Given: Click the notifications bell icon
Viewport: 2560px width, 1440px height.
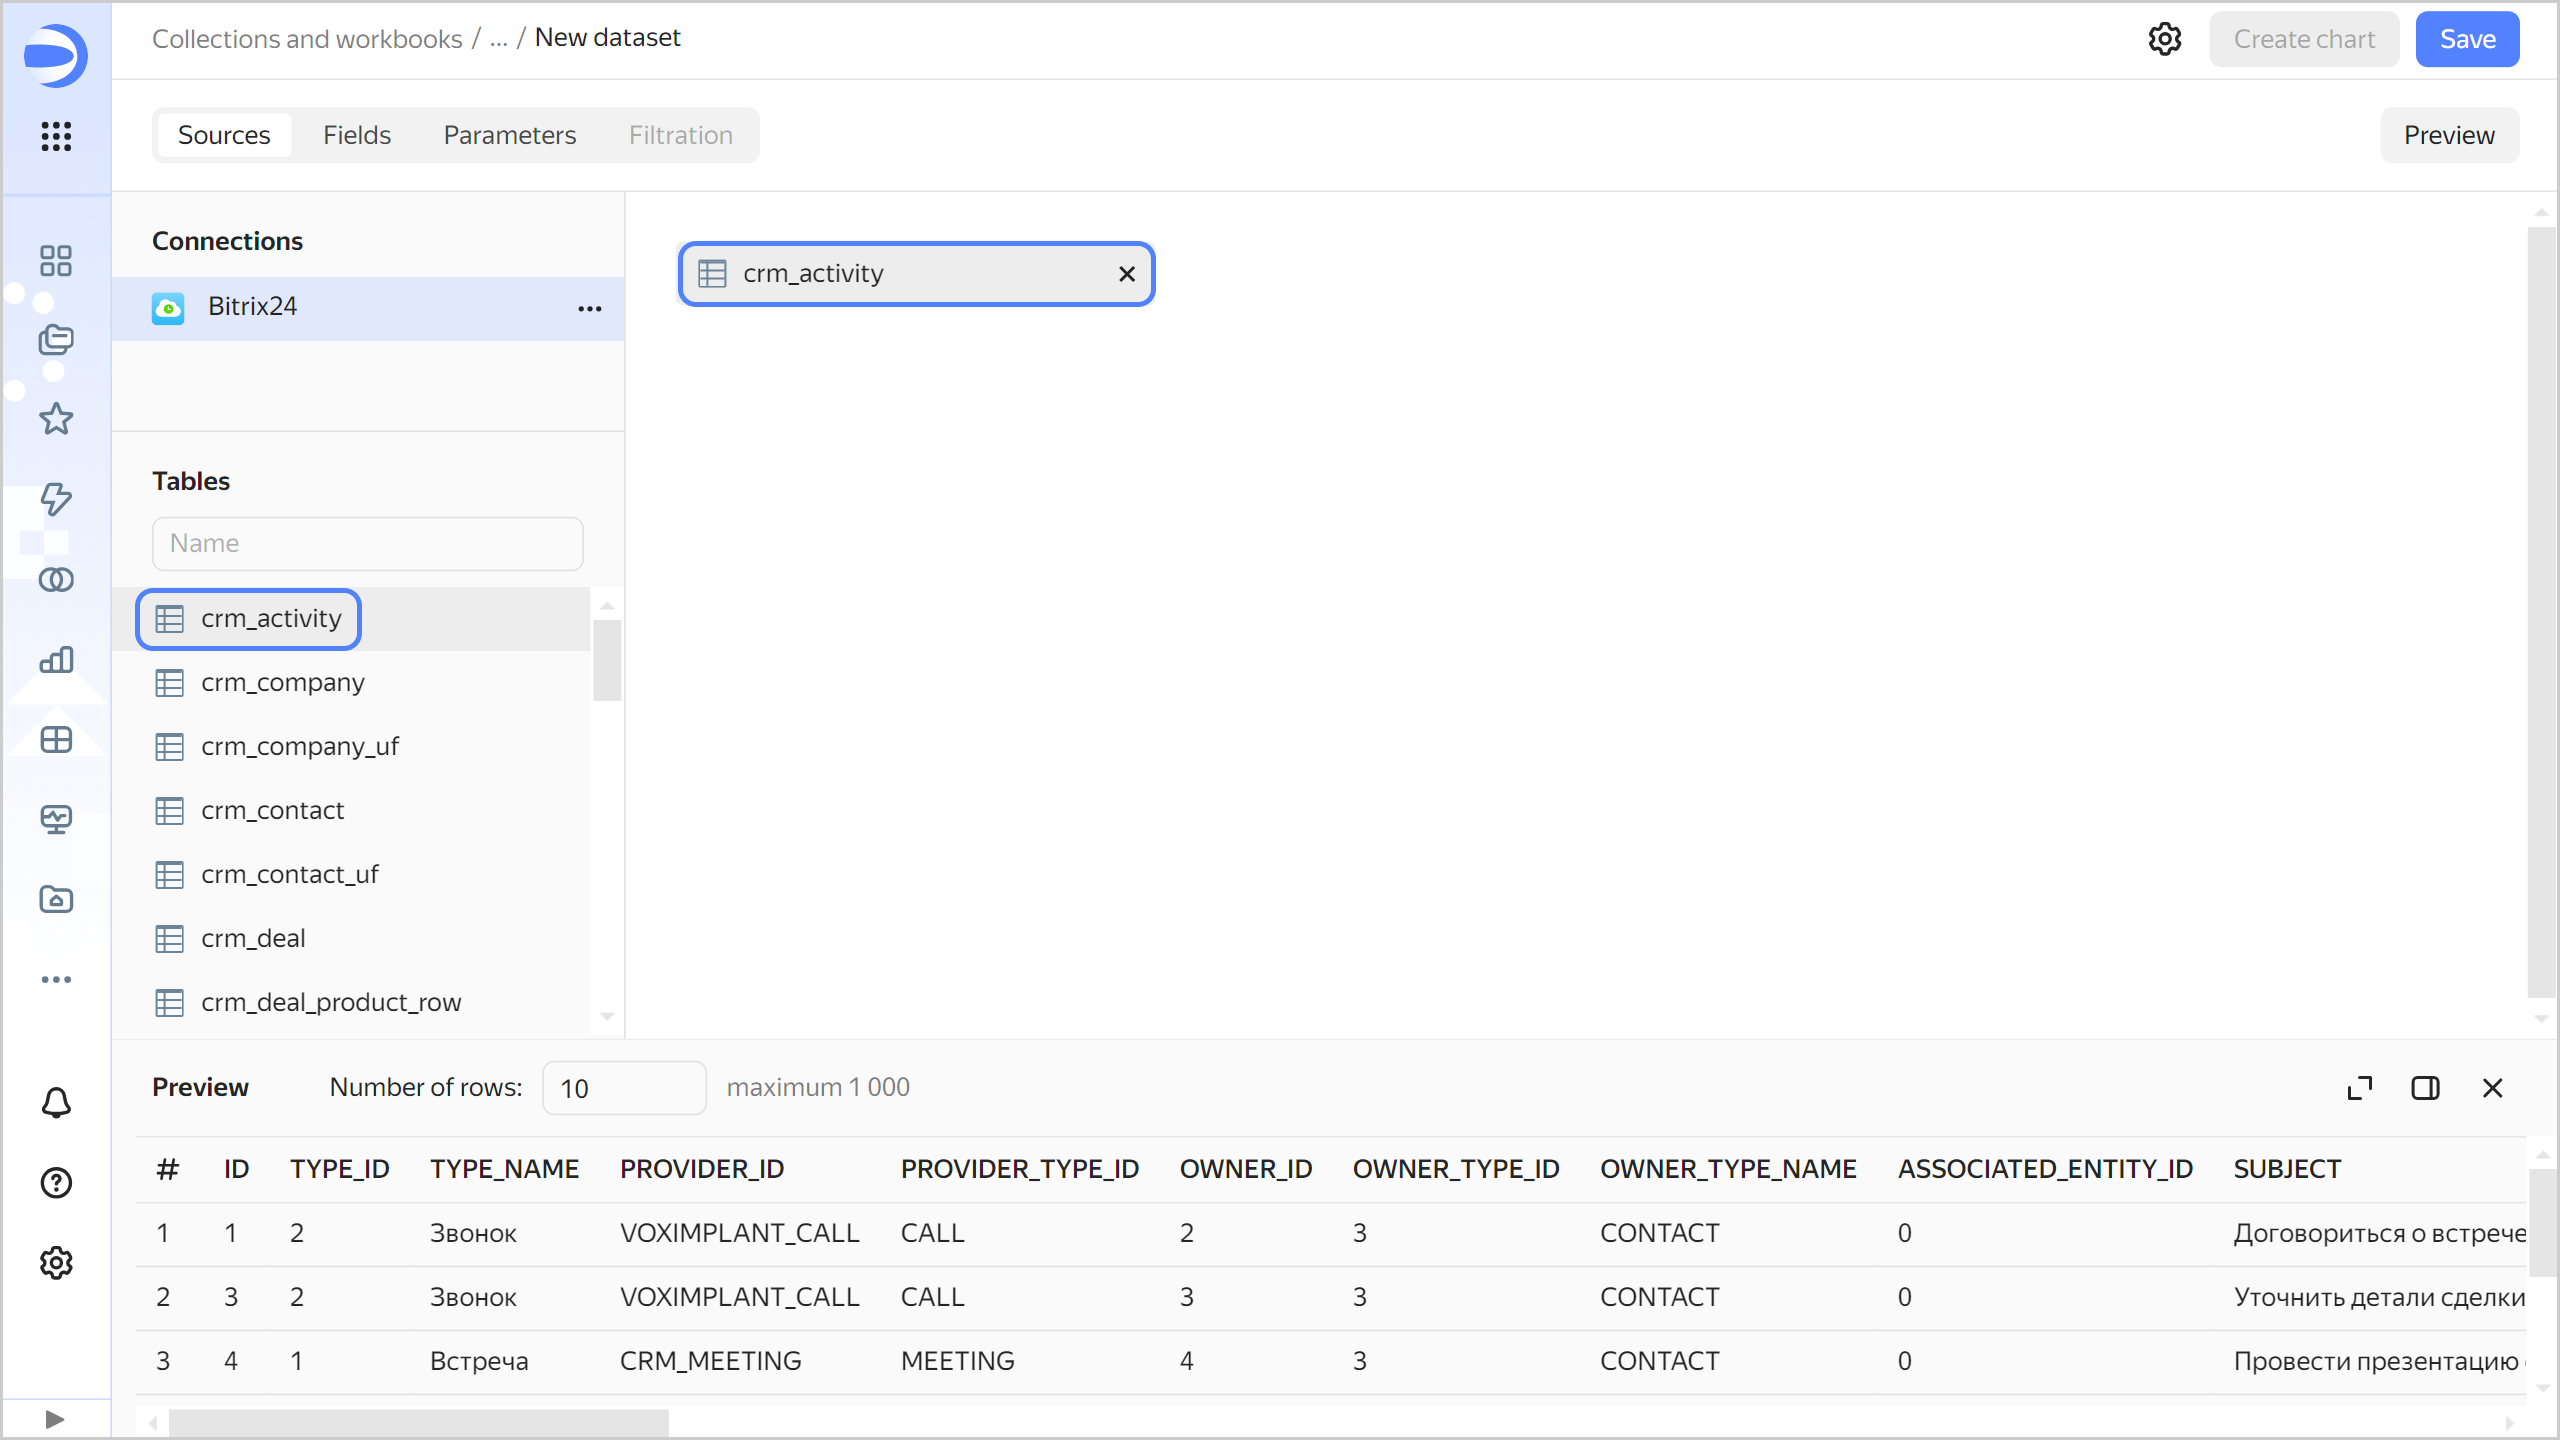Looking at the screenshot, I should pos(56,1103).
